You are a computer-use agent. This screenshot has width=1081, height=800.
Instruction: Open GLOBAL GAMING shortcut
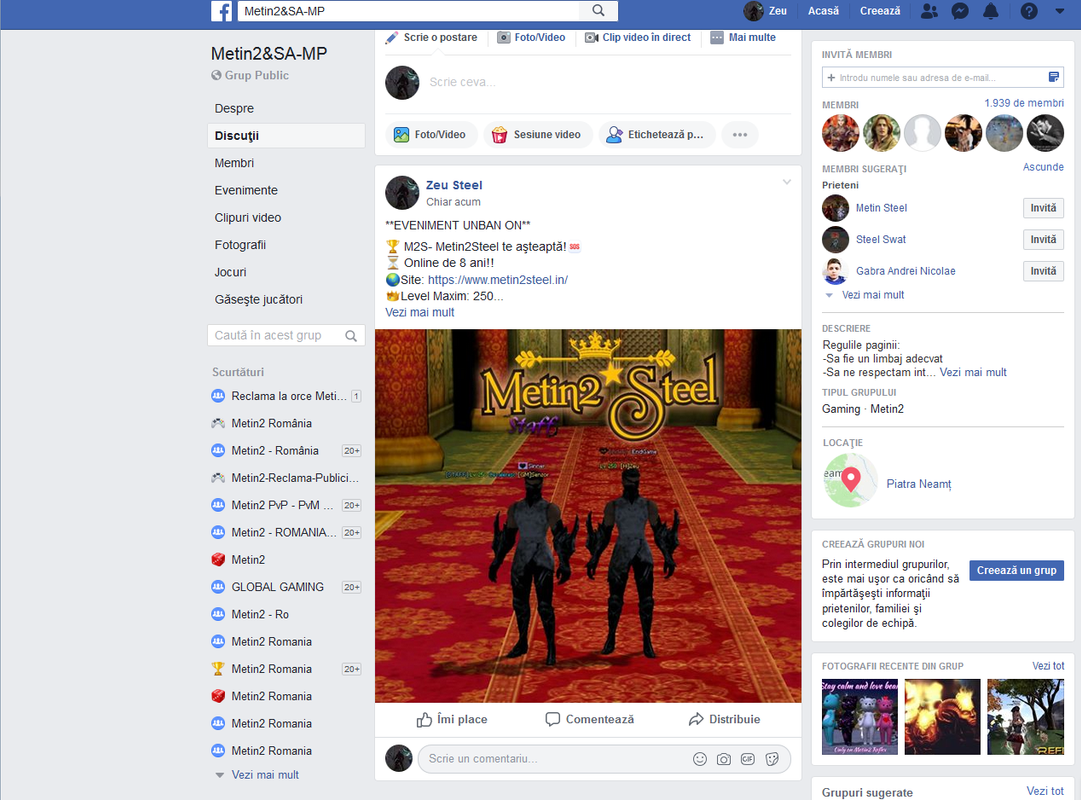tap(285, 587)
